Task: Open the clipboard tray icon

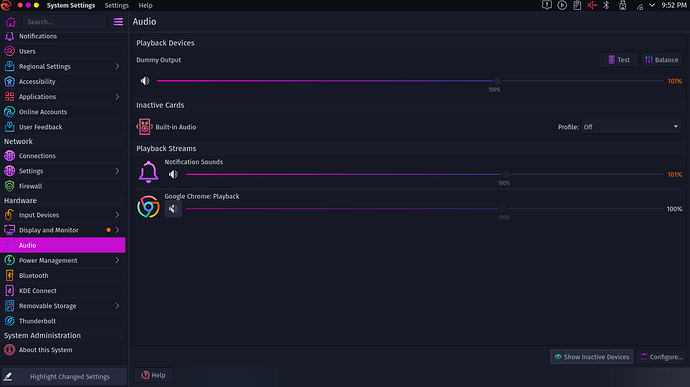Action: 577,5
